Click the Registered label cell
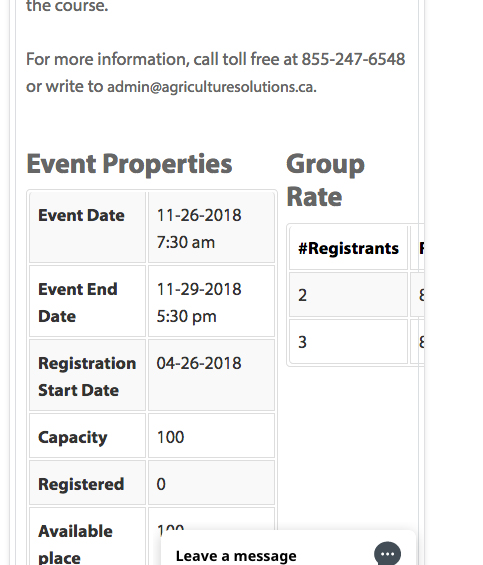Screen dimensions: 483x565 coord(87,483)
